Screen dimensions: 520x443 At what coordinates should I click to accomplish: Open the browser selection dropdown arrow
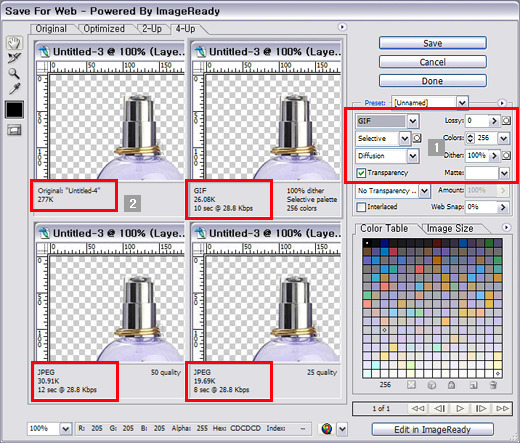click(x=342, y=429)
